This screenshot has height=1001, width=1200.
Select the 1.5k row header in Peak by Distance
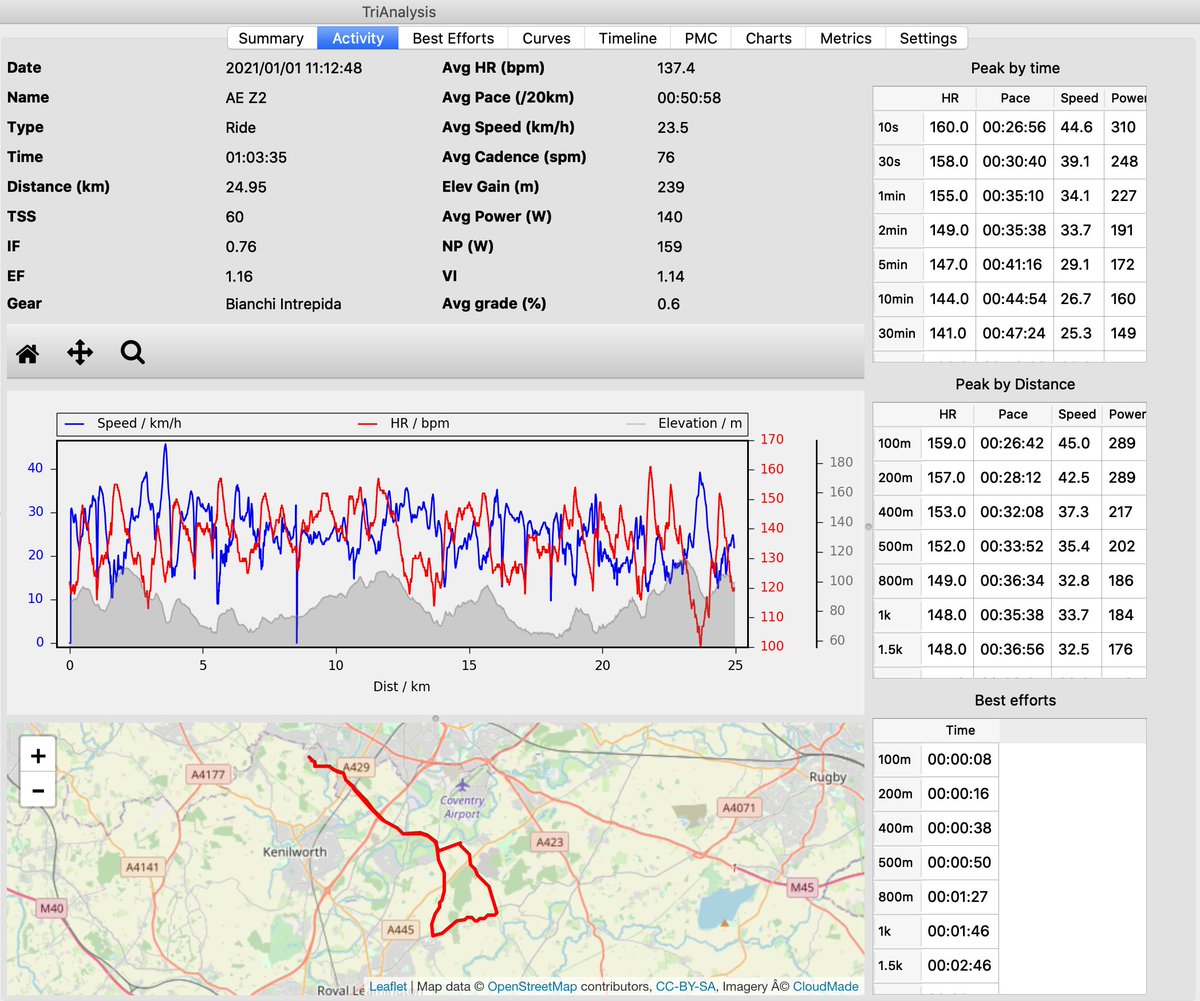tap(897, 649)
